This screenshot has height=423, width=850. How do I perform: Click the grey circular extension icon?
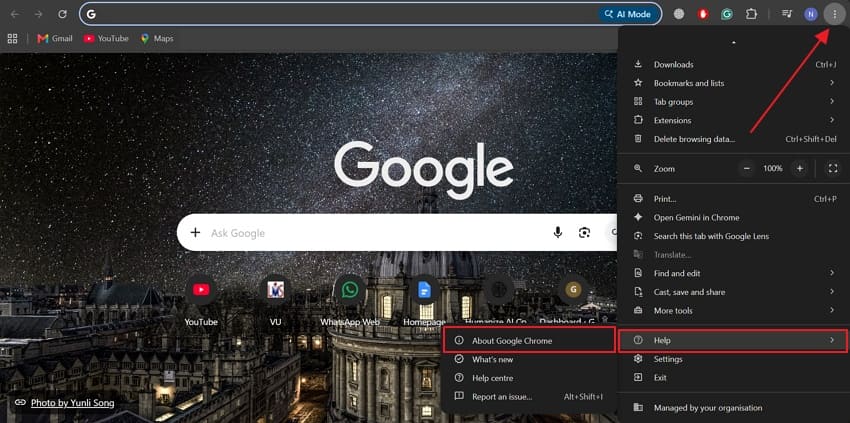[679, 14]
